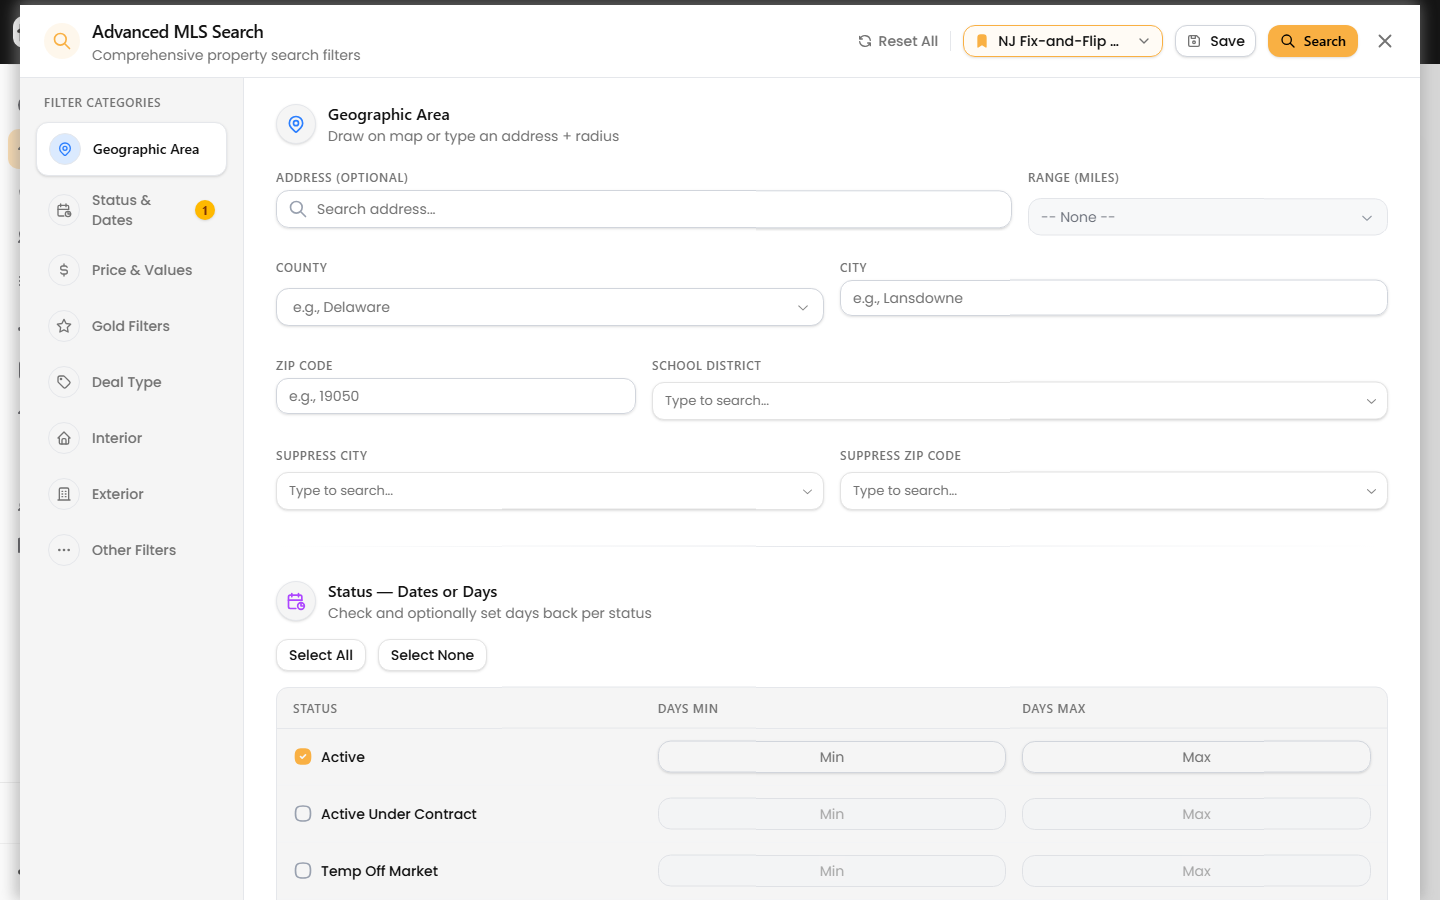The height and width of the screenshot is (900, 1440).
Task: Click the orange Search button
Action: [1313, 41]
